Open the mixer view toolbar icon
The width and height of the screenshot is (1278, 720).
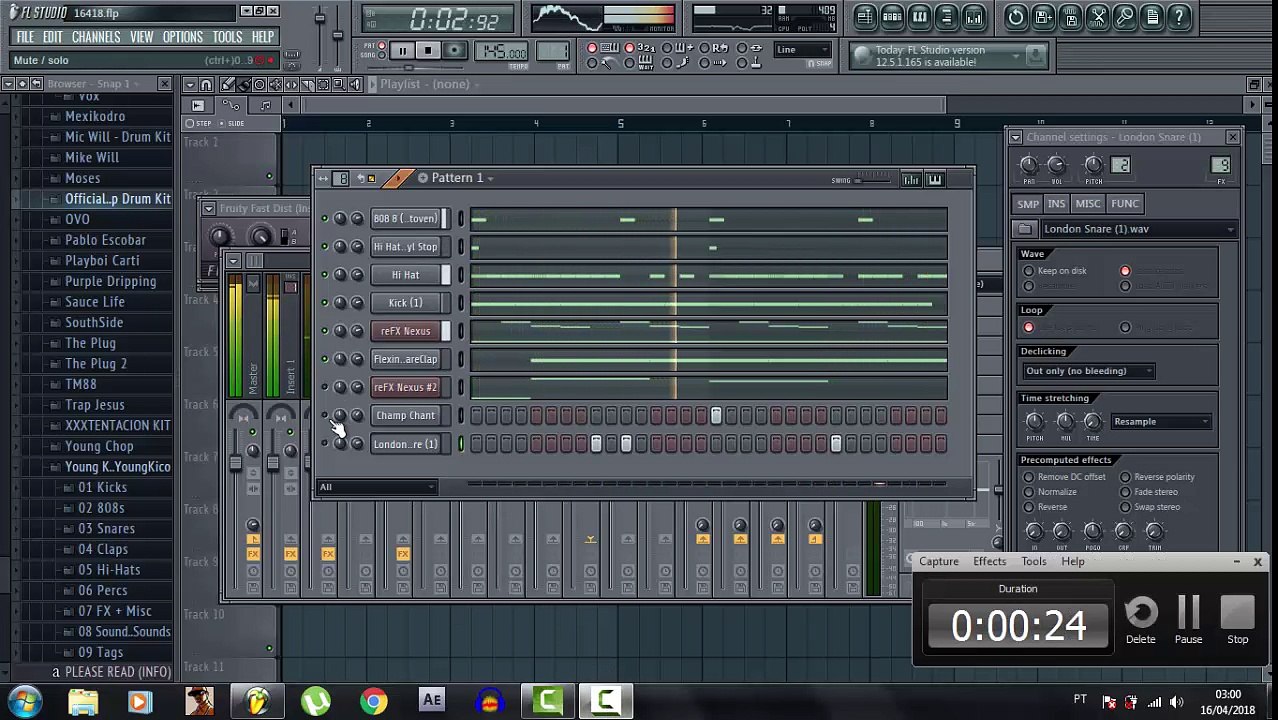973,17
